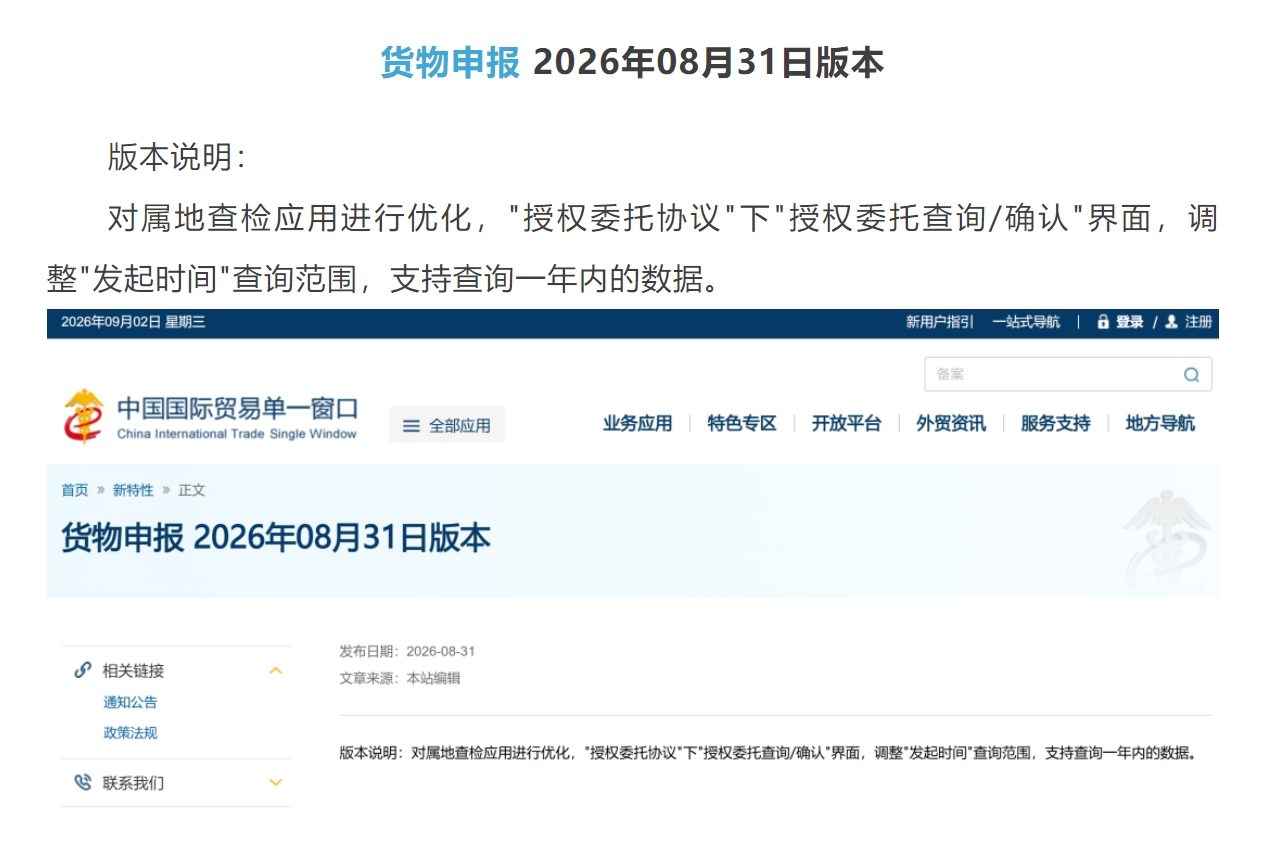Click the phone icon beside 联系我们

83,782
